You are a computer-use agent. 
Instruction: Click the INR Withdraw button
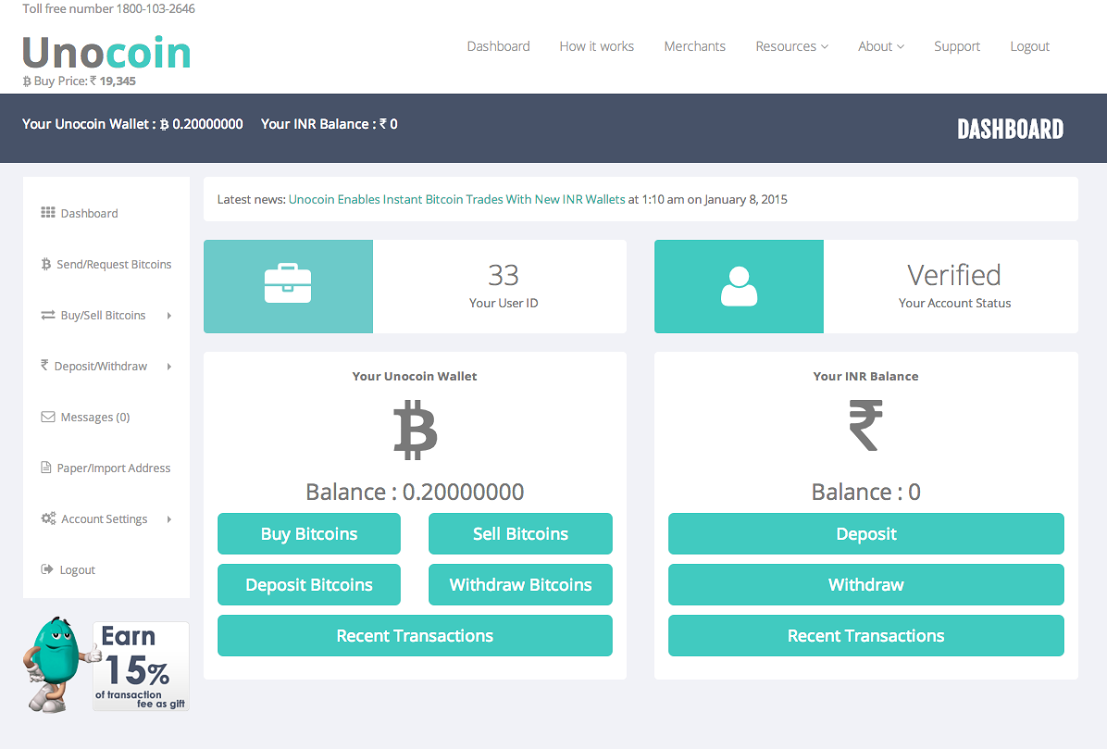(x=866, y=585)
